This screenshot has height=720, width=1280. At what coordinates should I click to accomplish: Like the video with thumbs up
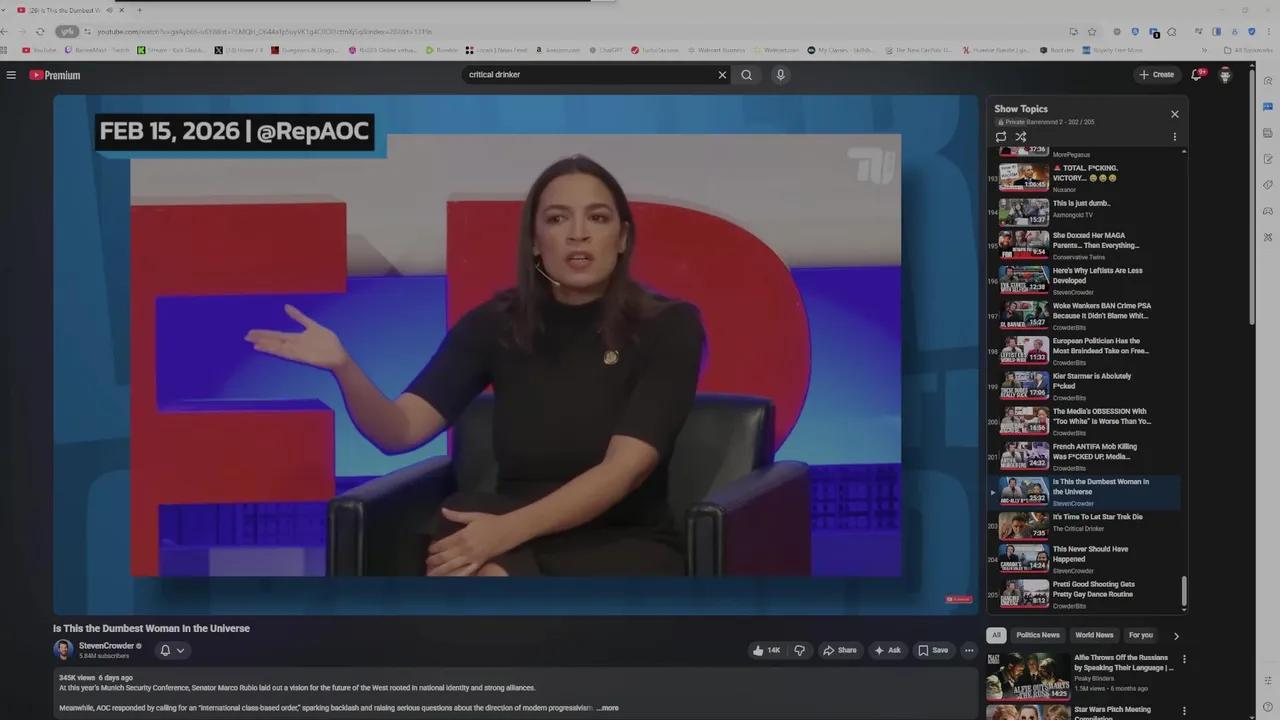coord(766,650)
